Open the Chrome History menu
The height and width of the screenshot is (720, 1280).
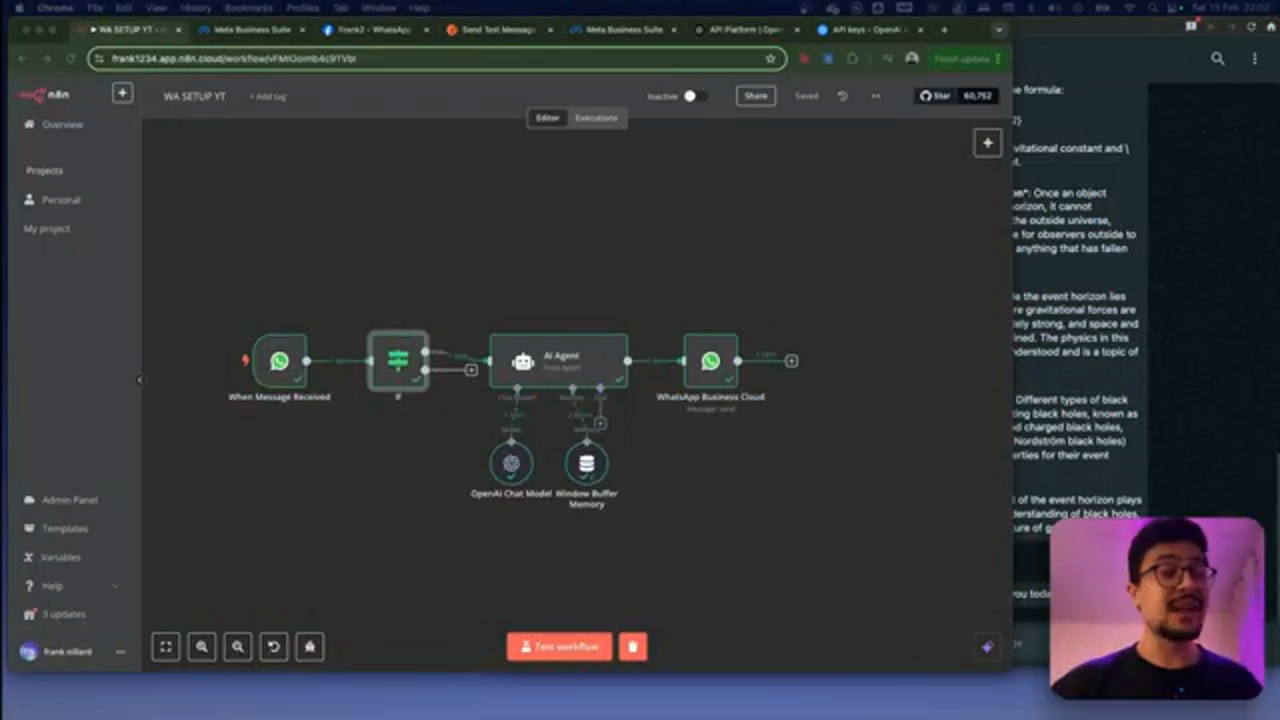pyautogui.click(x=195, y=8)
